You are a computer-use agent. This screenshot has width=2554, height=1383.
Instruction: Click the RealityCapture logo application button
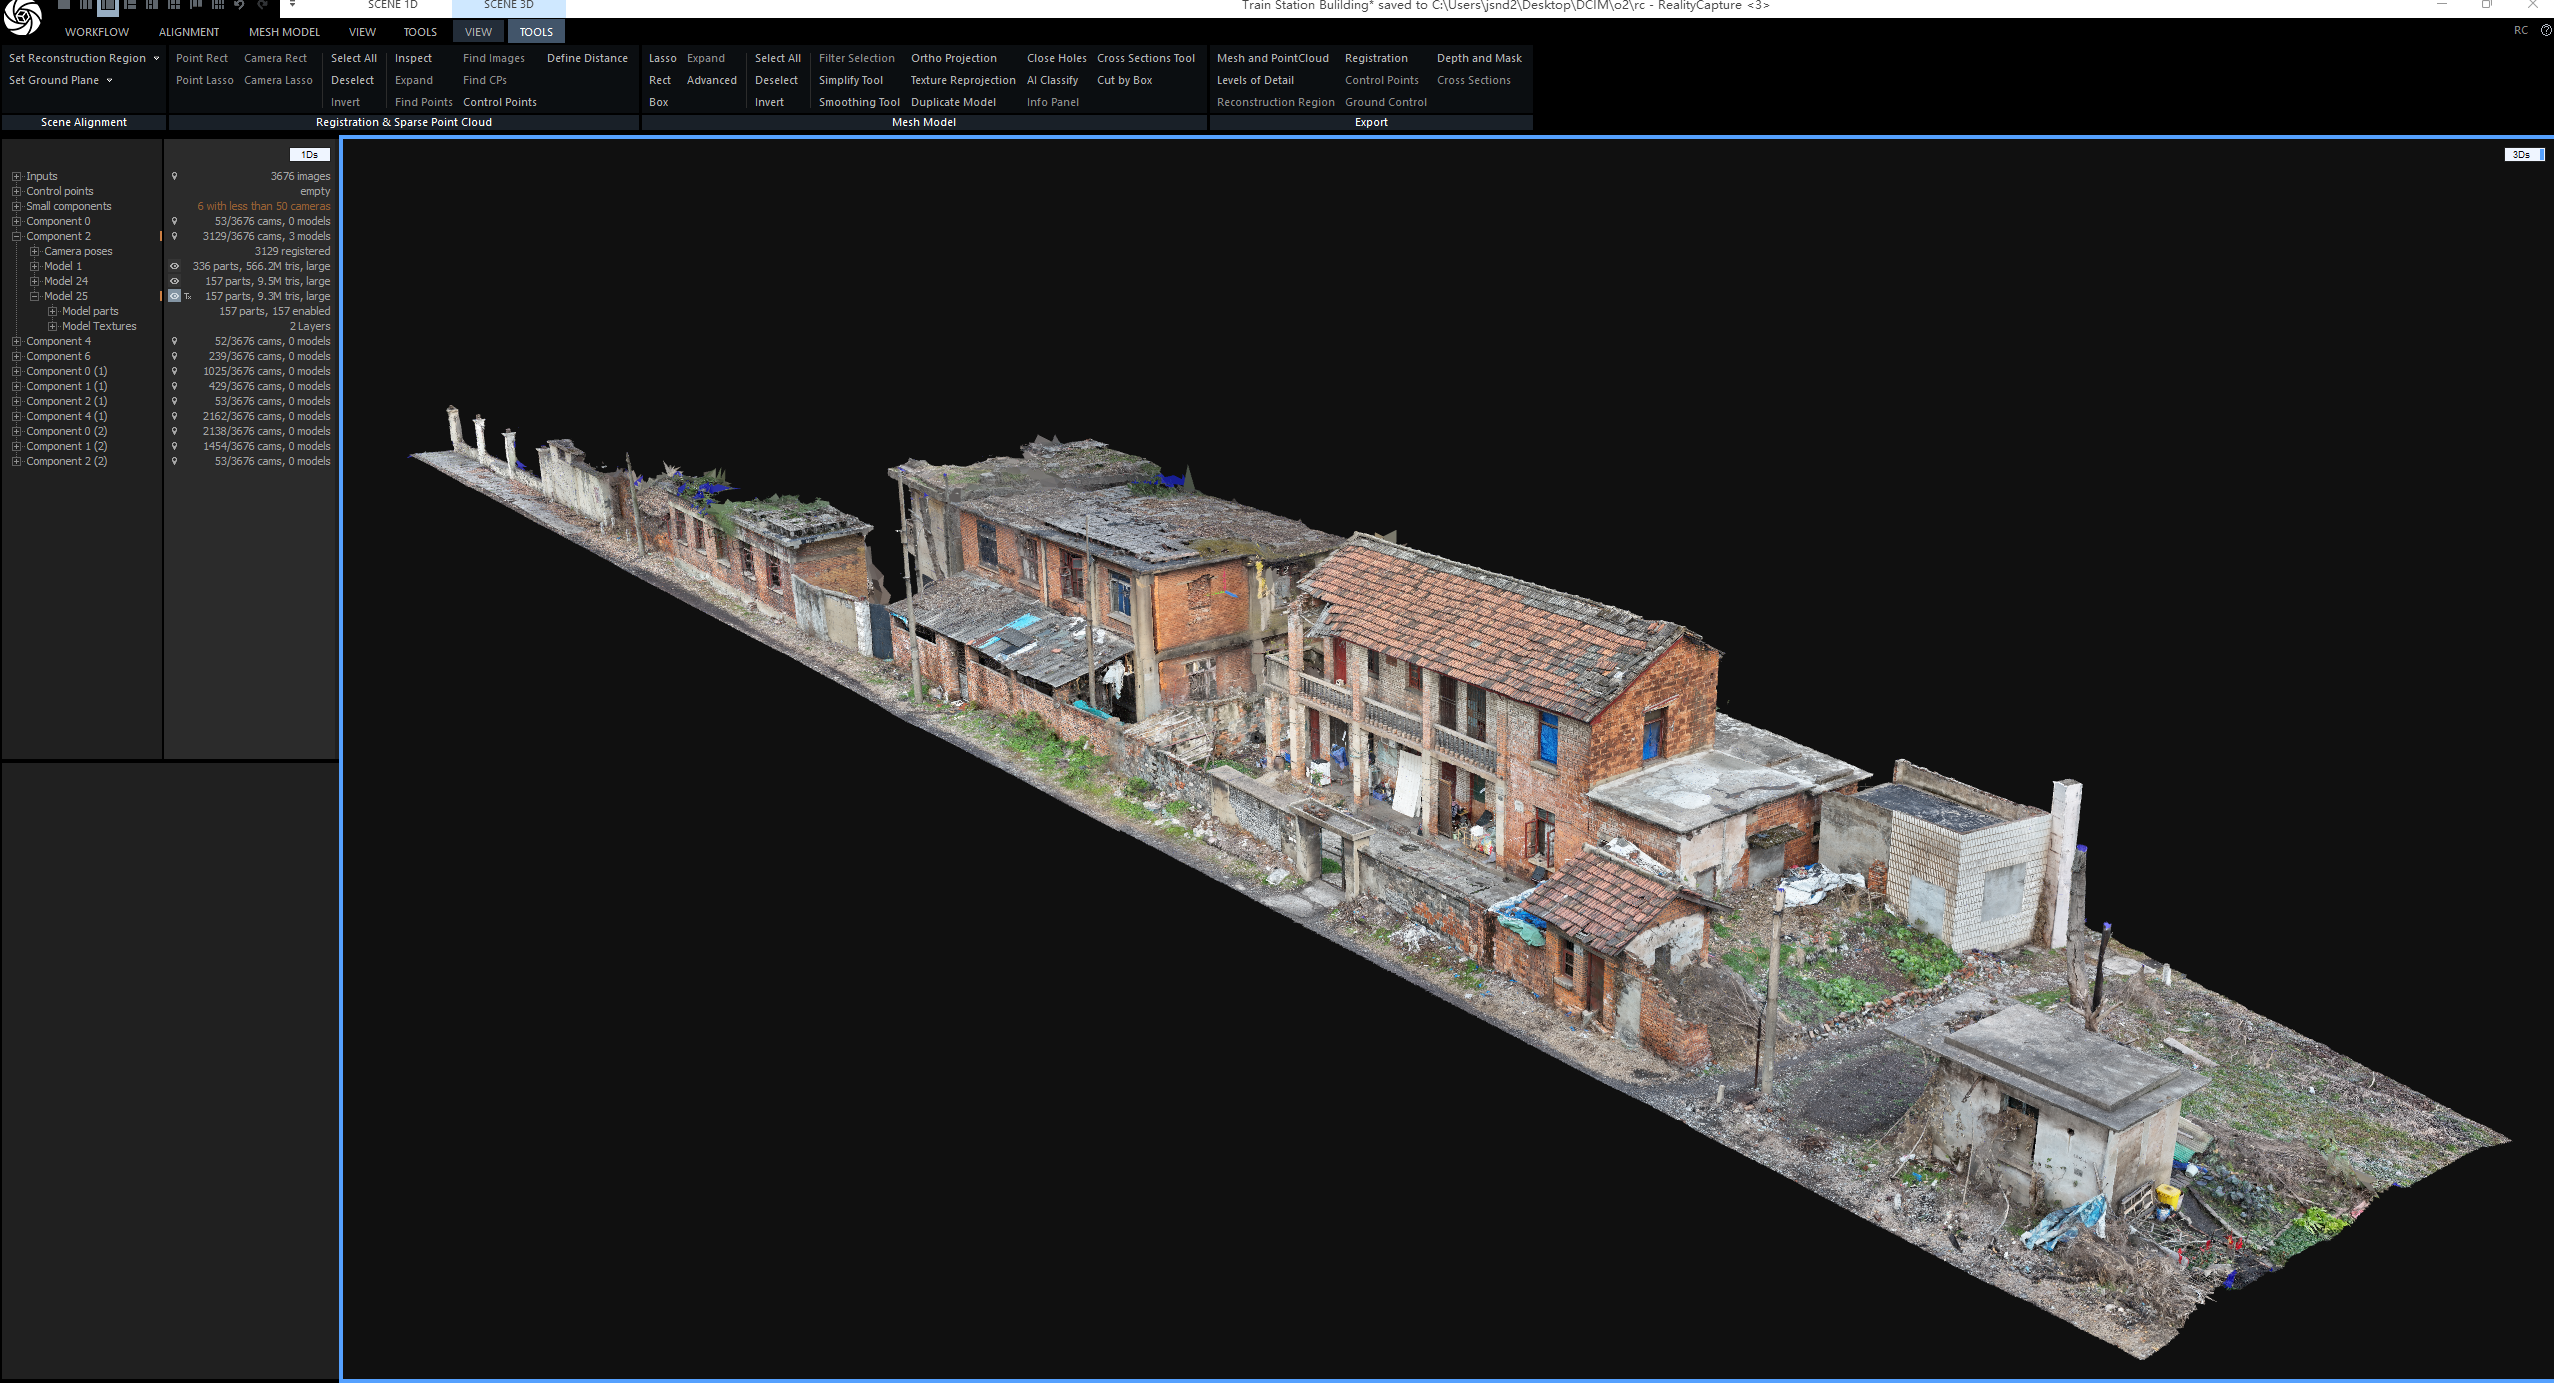(23, 17)
